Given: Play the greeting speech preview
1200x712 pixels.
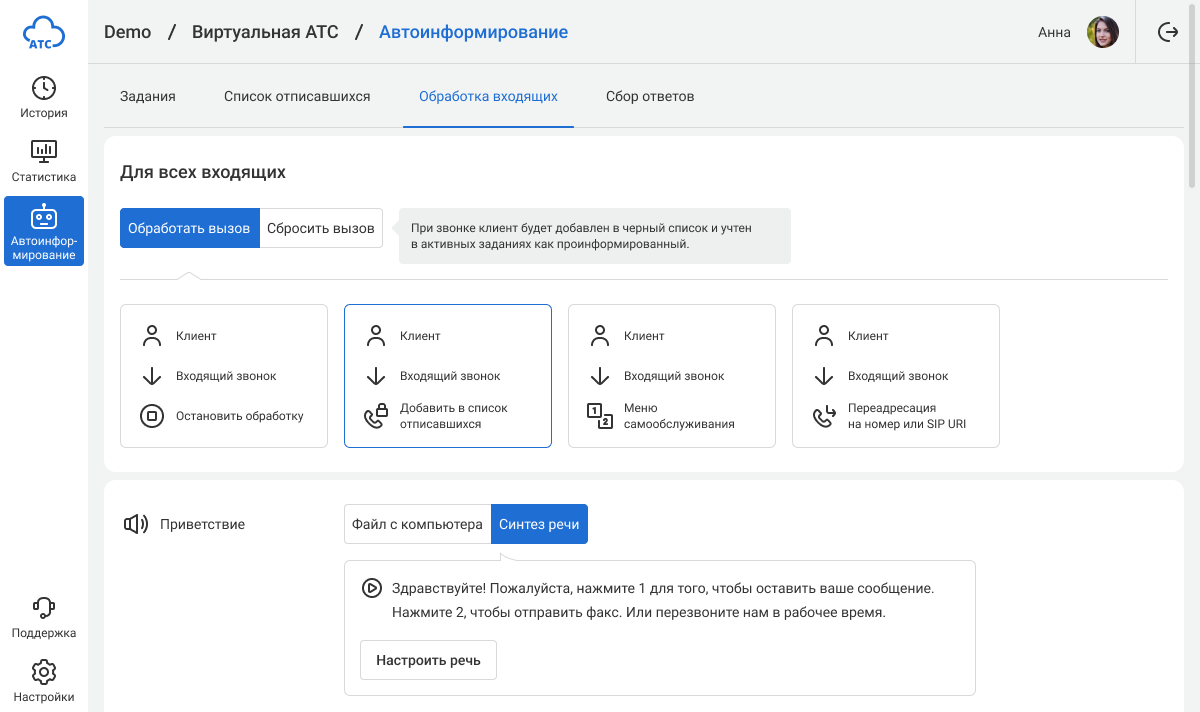Looking at the screenshot, I should (371, 588).
